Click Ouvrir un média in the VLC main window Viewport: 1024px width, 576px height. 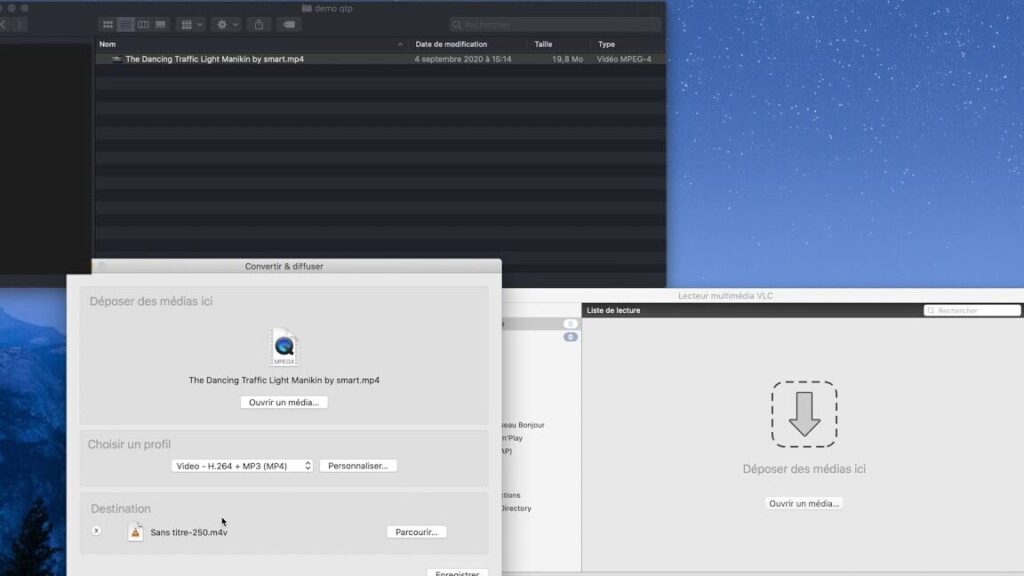(804, 504)
